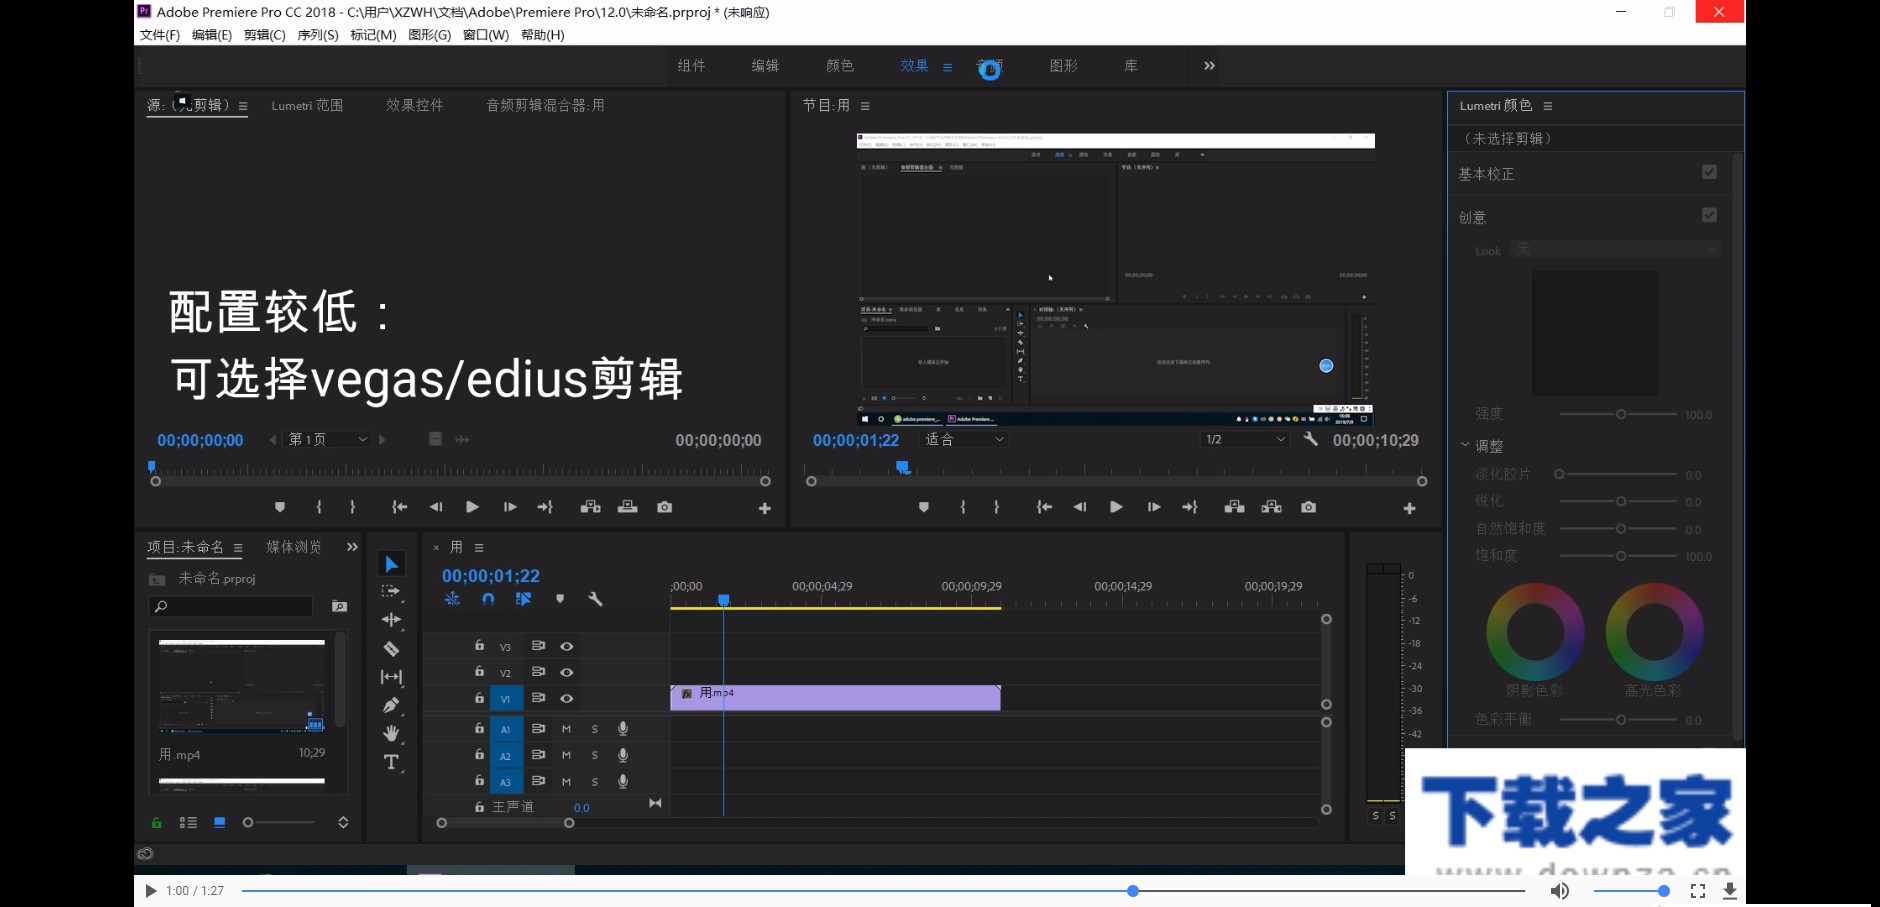Click the 阴影色彩 shadow color wheel

pyautogui.click(x=1535, y=631)
